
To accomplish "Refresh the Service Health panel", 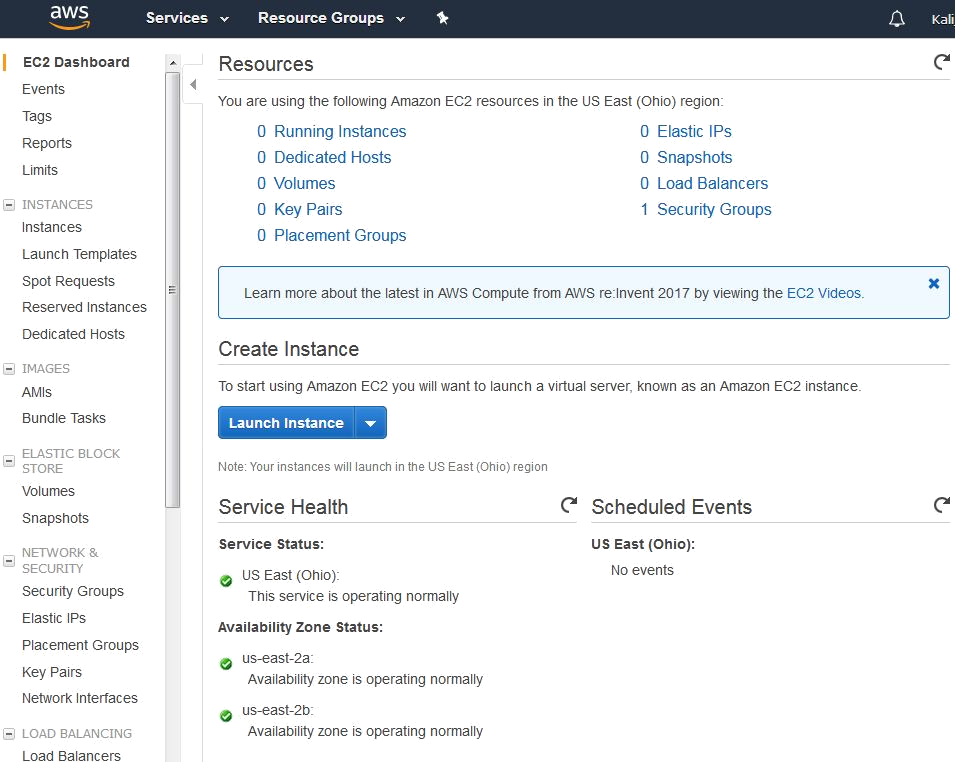I will [x=568, y=505].
